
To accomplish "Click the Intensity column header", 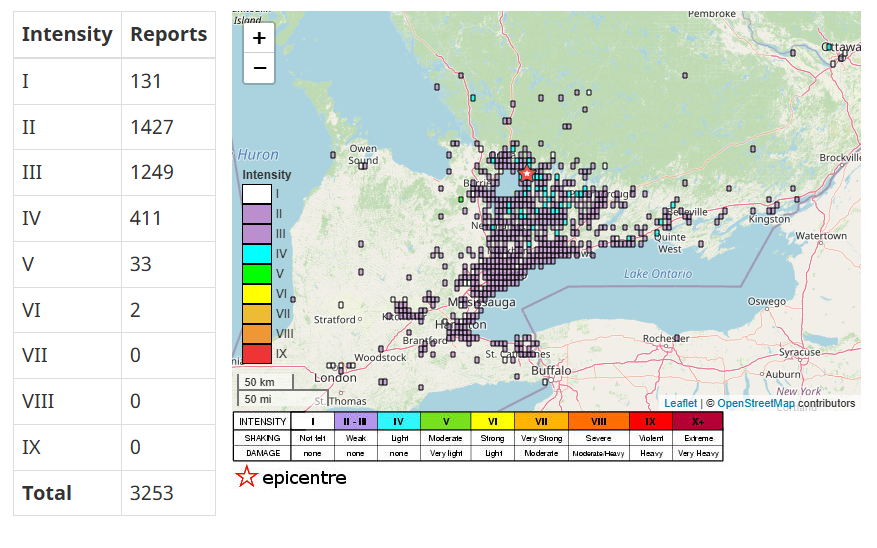I will tap(67, 34).
